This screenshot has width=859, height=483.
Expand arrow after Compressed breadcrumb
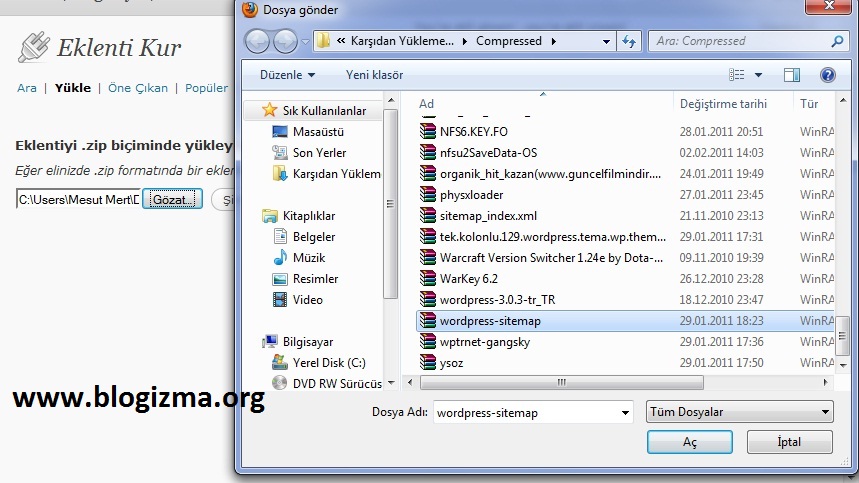[553, 42]
